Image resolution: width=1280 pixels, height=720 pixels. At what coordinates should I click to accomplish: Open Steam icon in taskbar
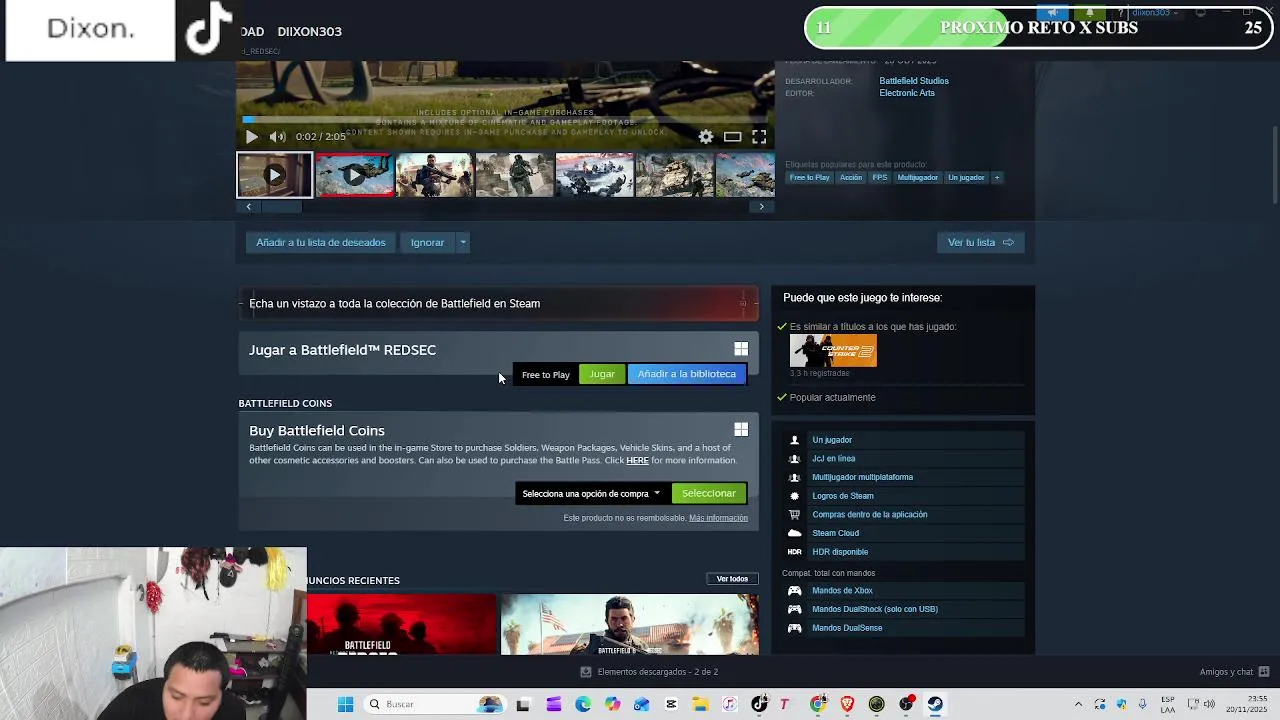click(935, 704)
